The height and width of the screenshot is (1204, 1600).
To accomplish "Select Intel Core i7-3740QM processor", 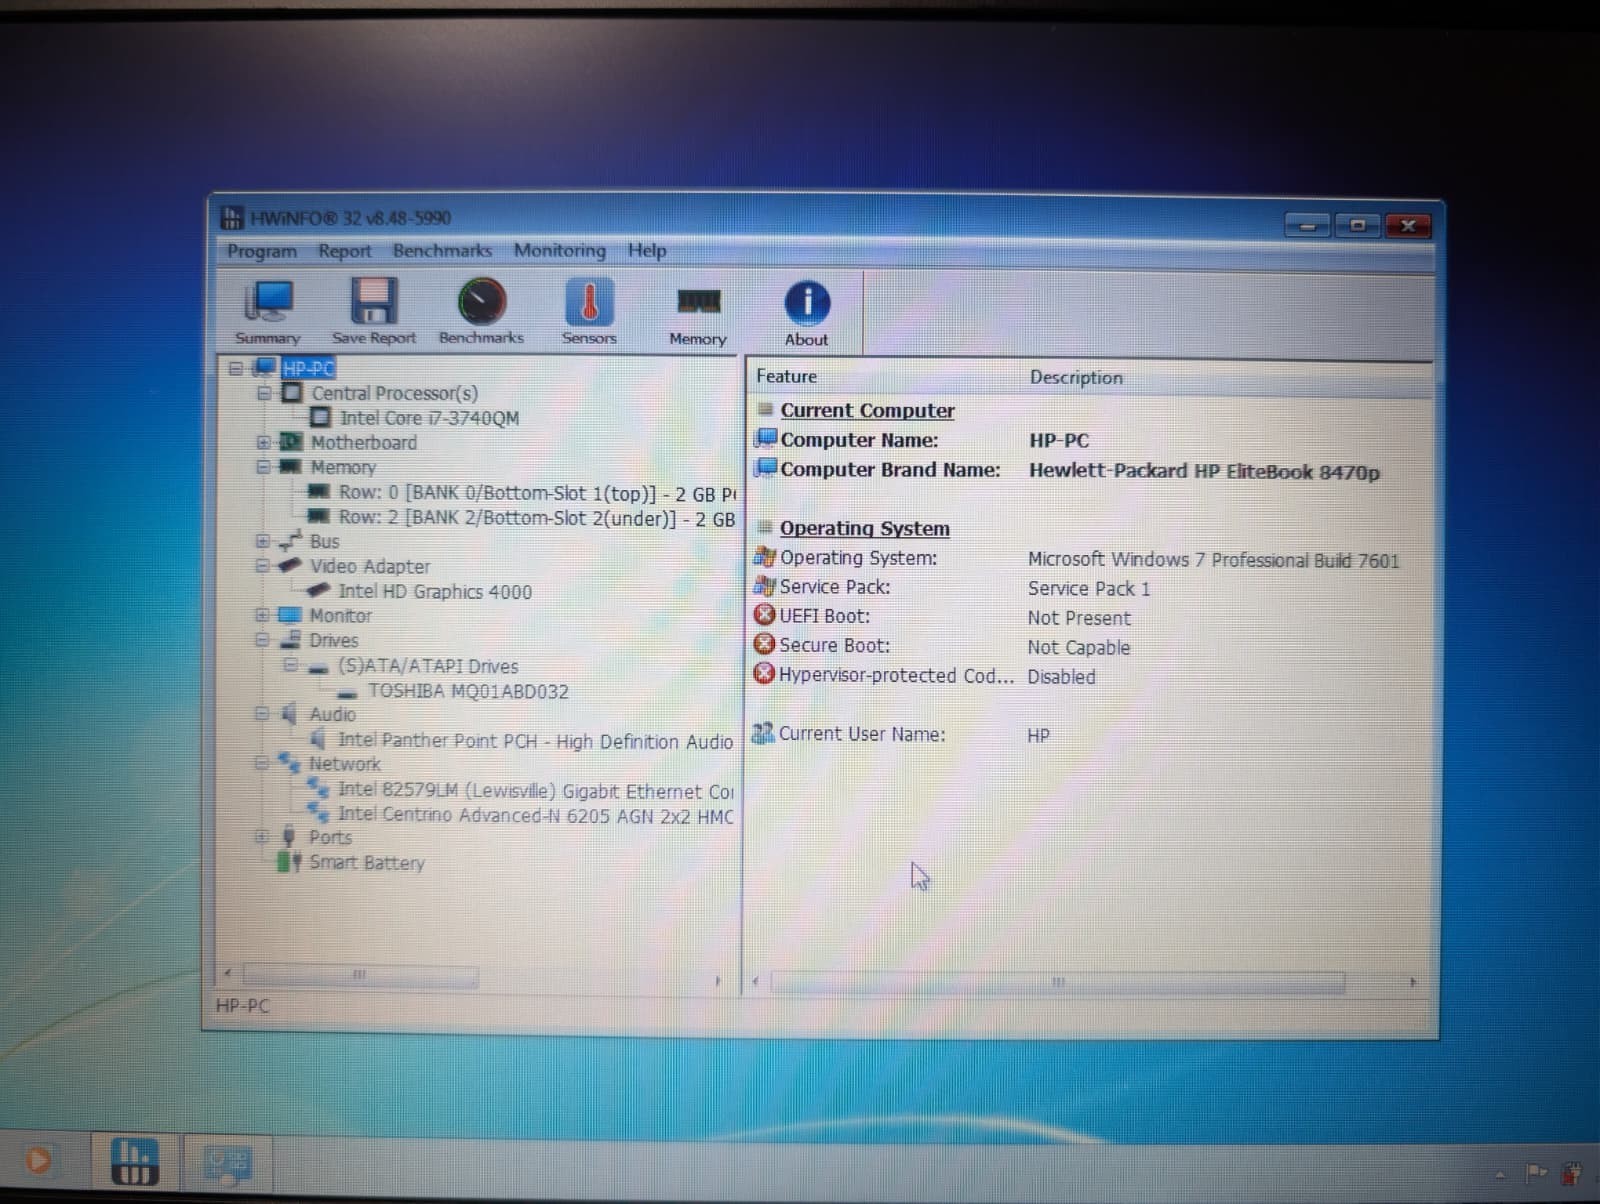I will (429, 418).
